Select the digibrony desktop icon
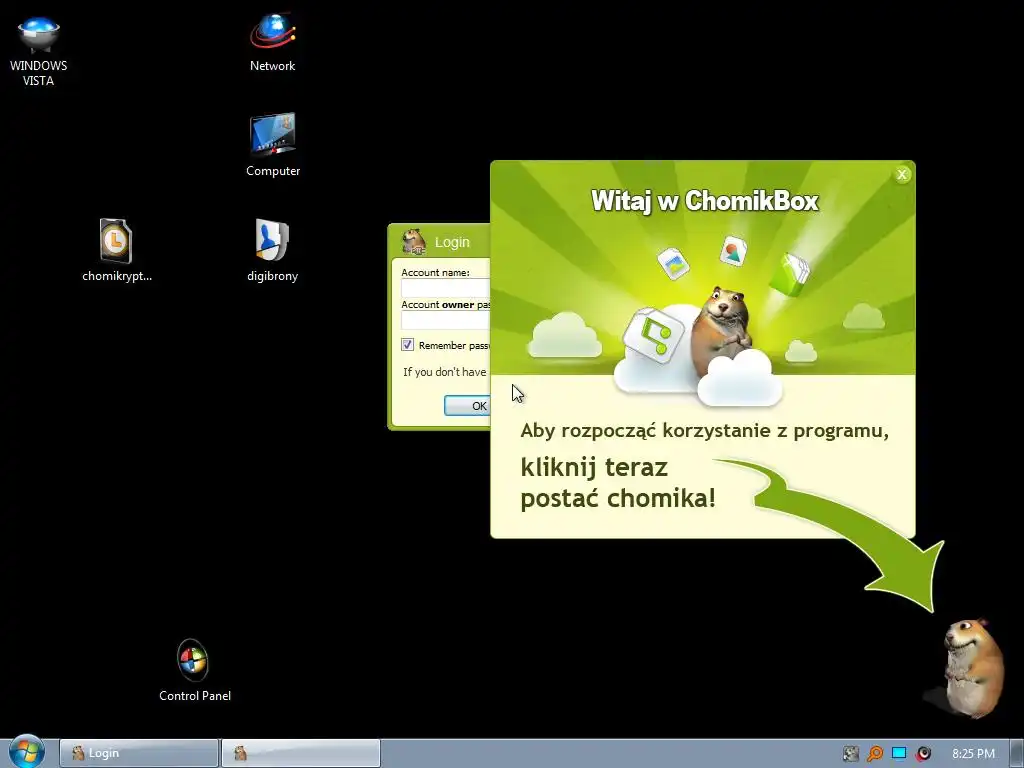The width and height of the screenshot is (1024, 768). (x=272, y=250)
